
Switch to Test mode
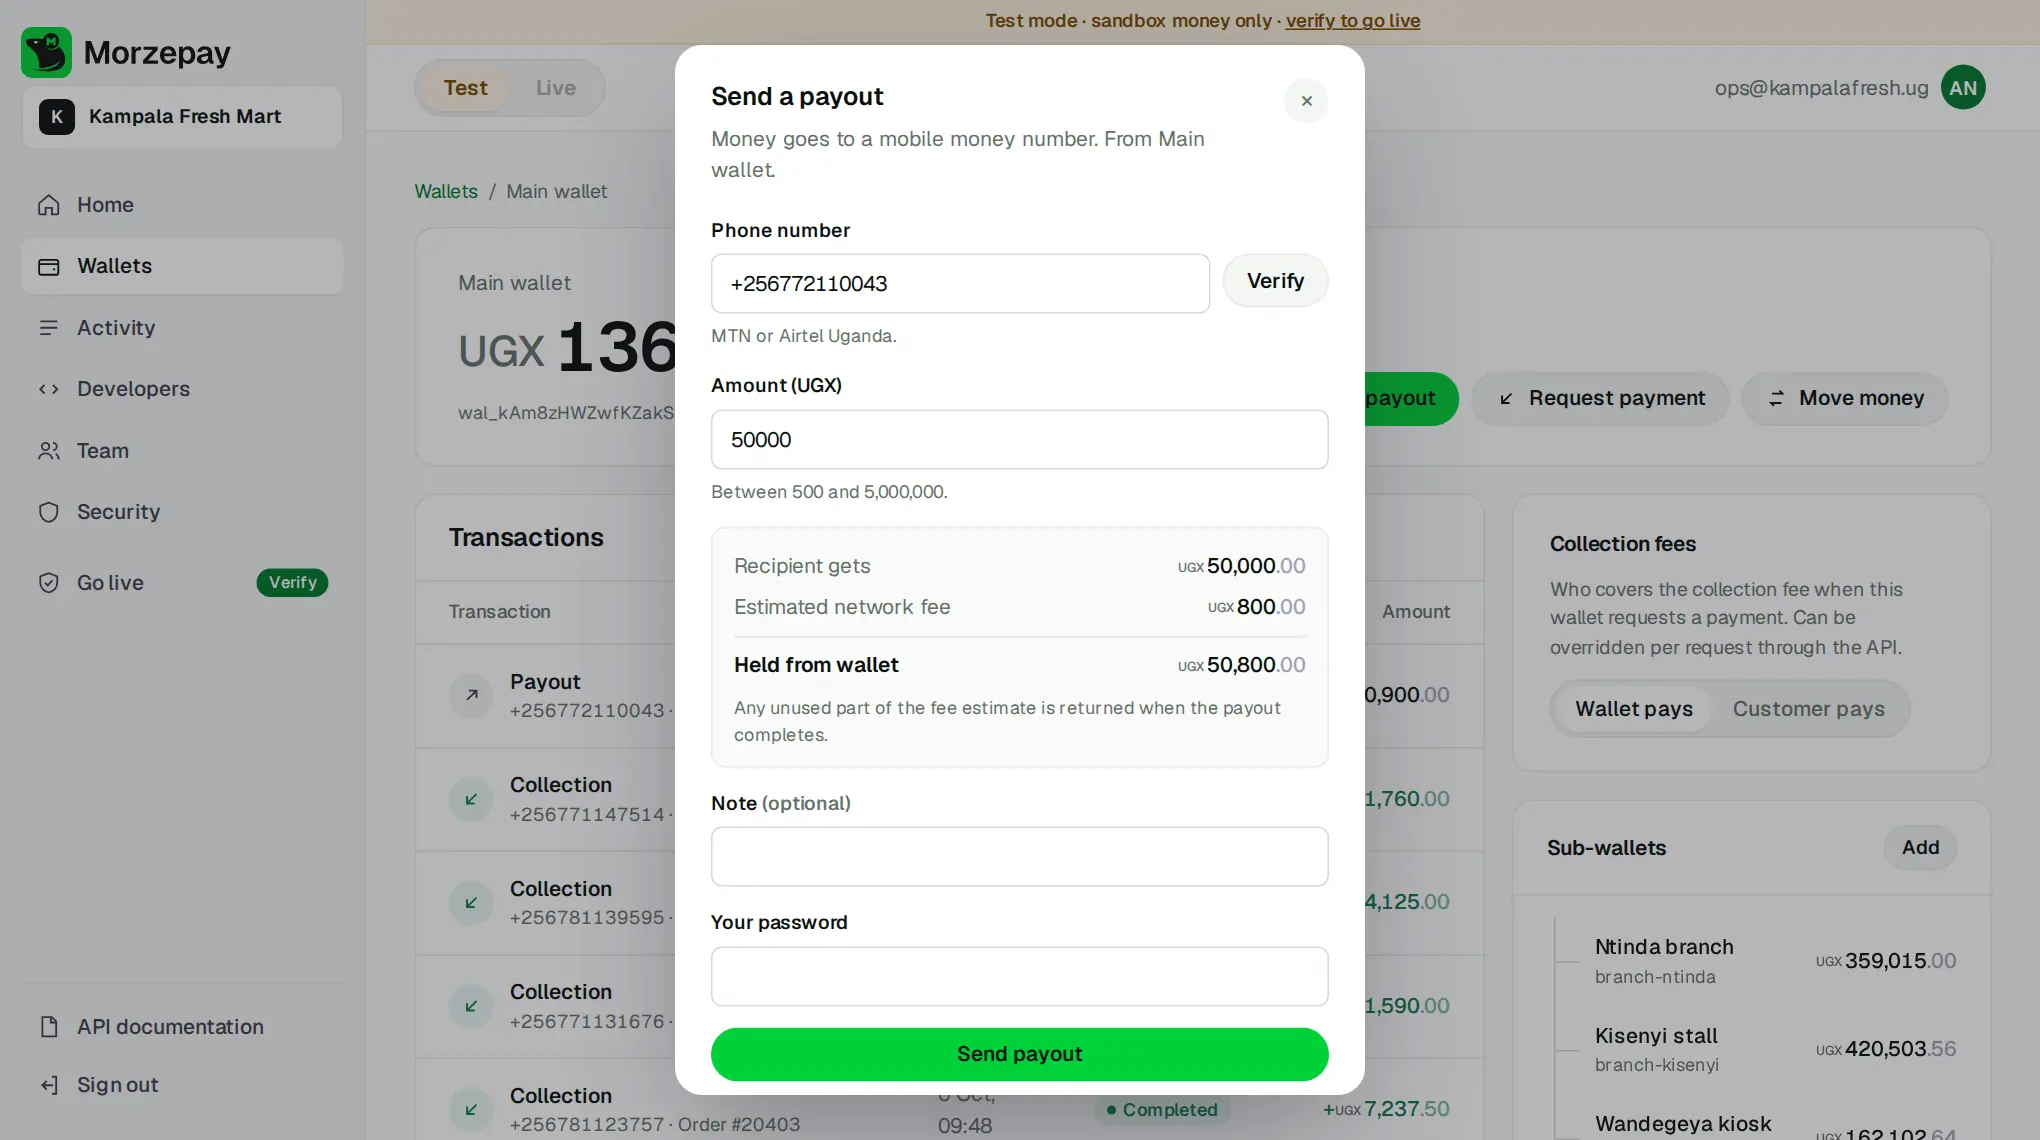[x=465, y=88]
